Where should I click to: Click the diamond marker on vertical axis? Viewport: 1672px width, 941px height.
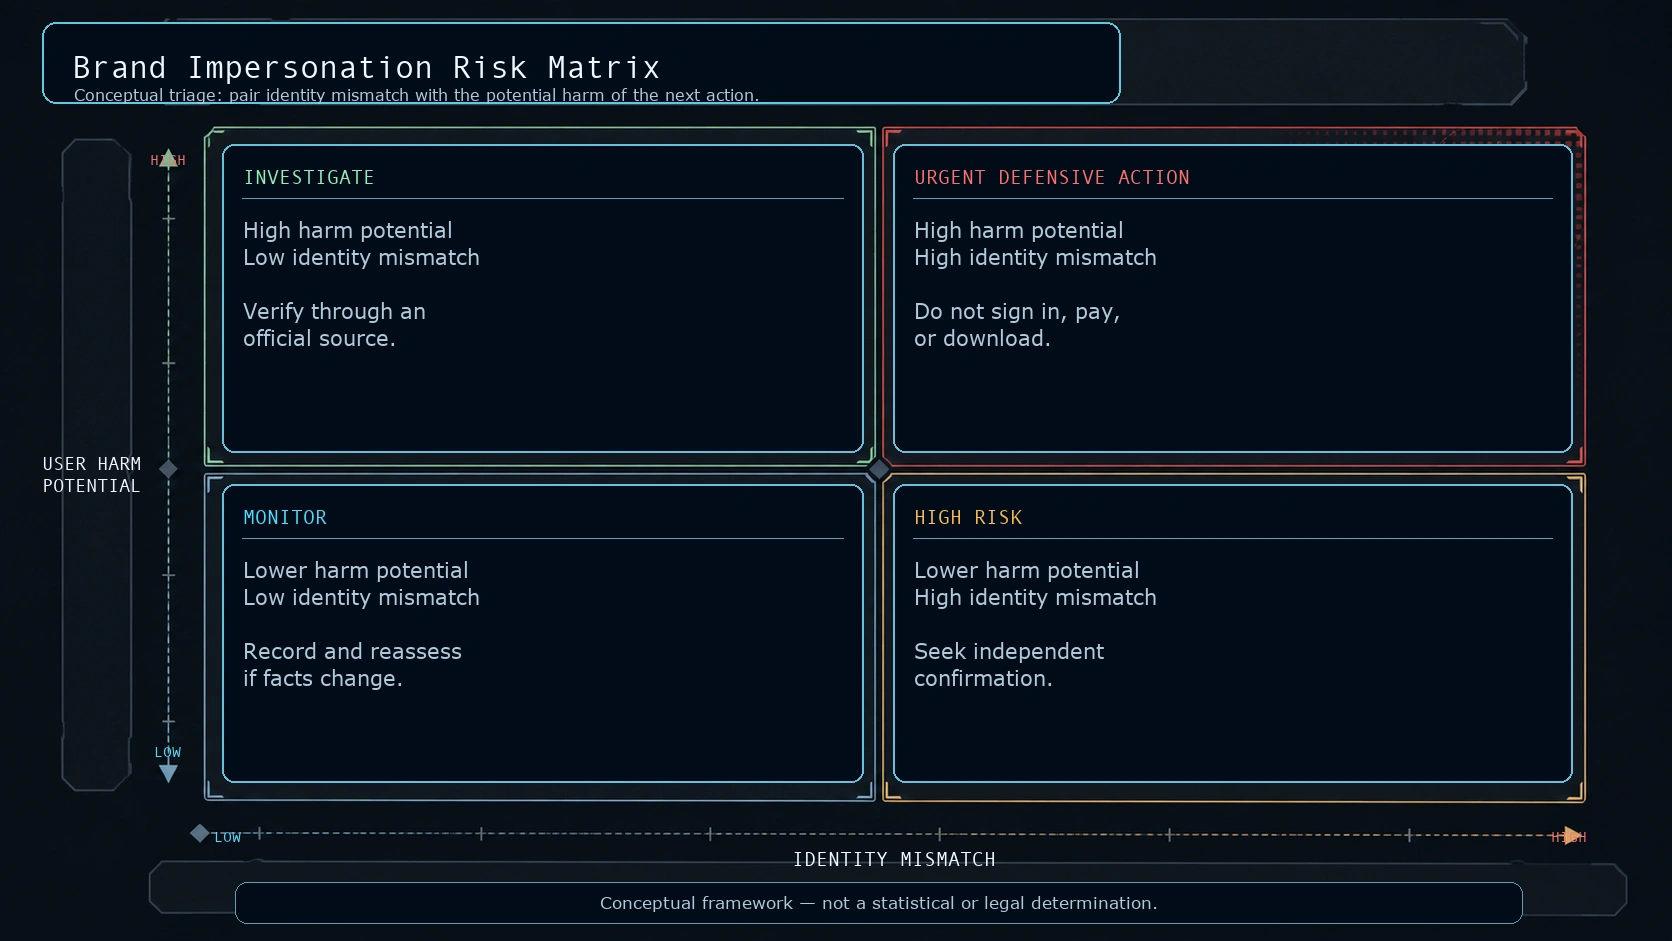coord(168,468)
